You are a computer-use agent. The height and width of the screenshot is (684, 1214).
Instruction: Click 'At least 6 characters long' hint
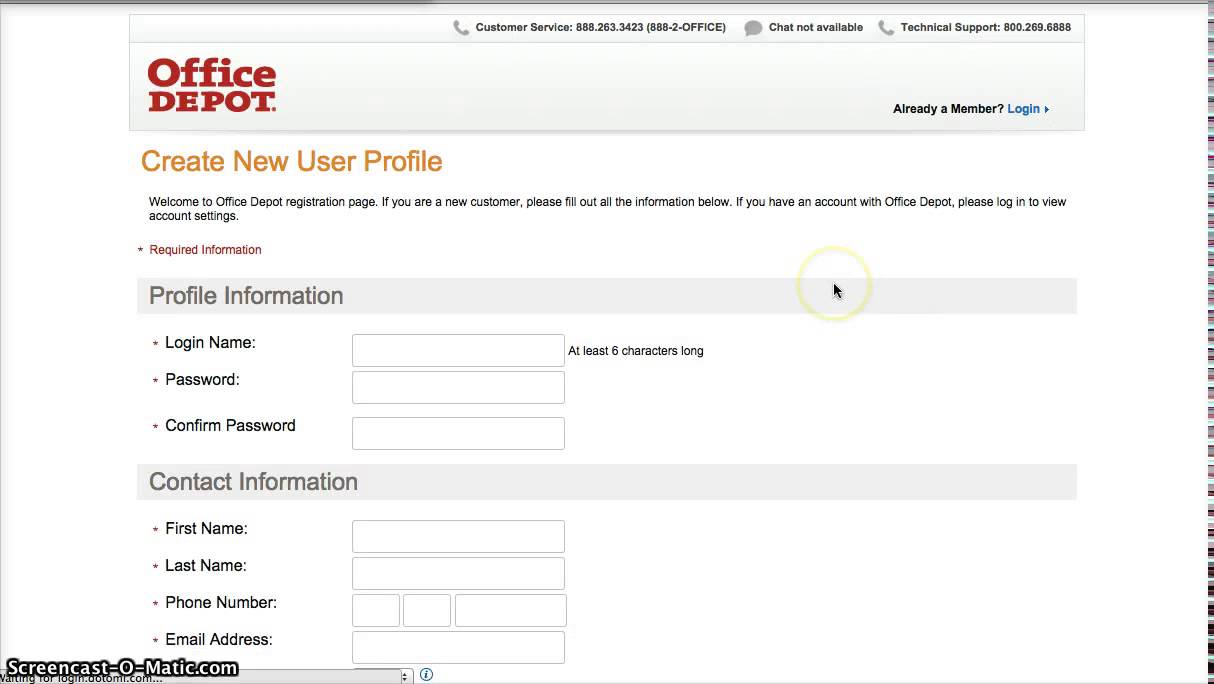(x=636, y=351)
